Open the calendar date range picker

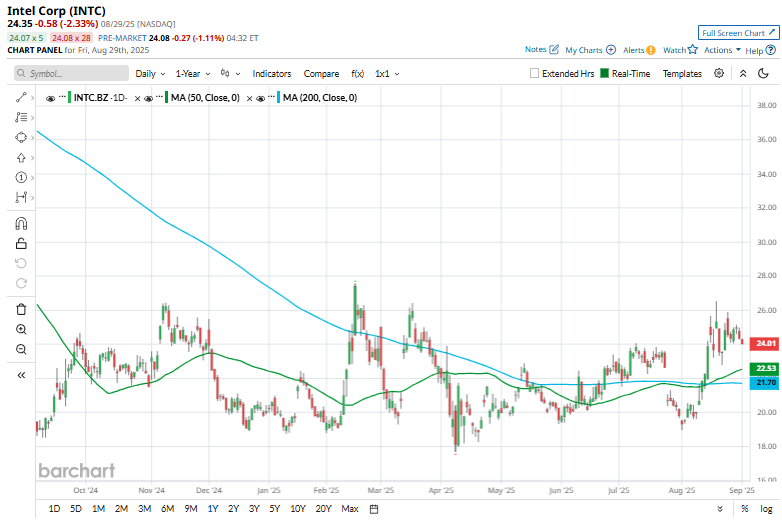(x=374, y=509)
